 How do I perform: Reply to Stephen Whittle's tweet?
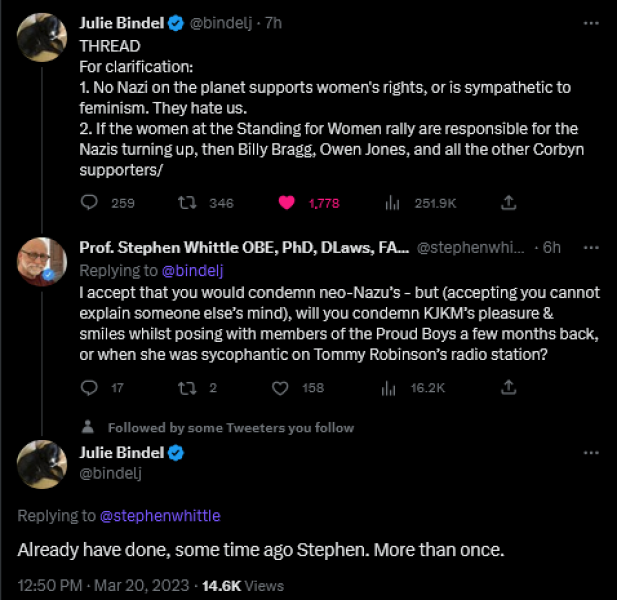[89, 388]
